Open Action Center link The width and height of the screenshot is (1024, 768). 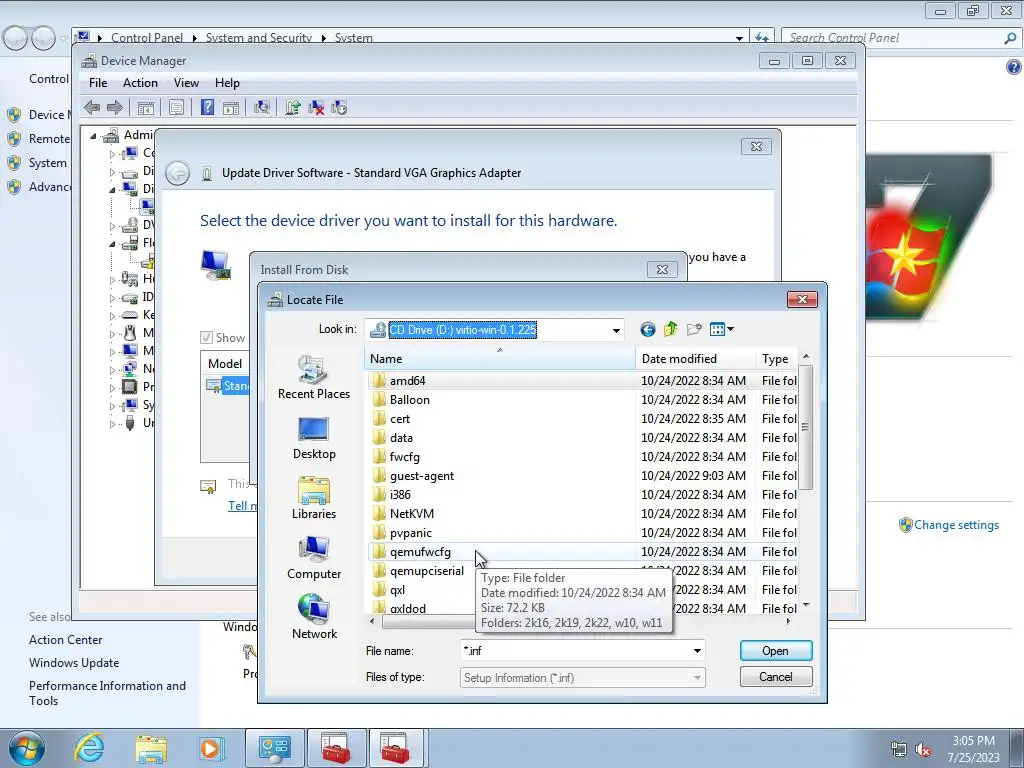tap(65, 640)
